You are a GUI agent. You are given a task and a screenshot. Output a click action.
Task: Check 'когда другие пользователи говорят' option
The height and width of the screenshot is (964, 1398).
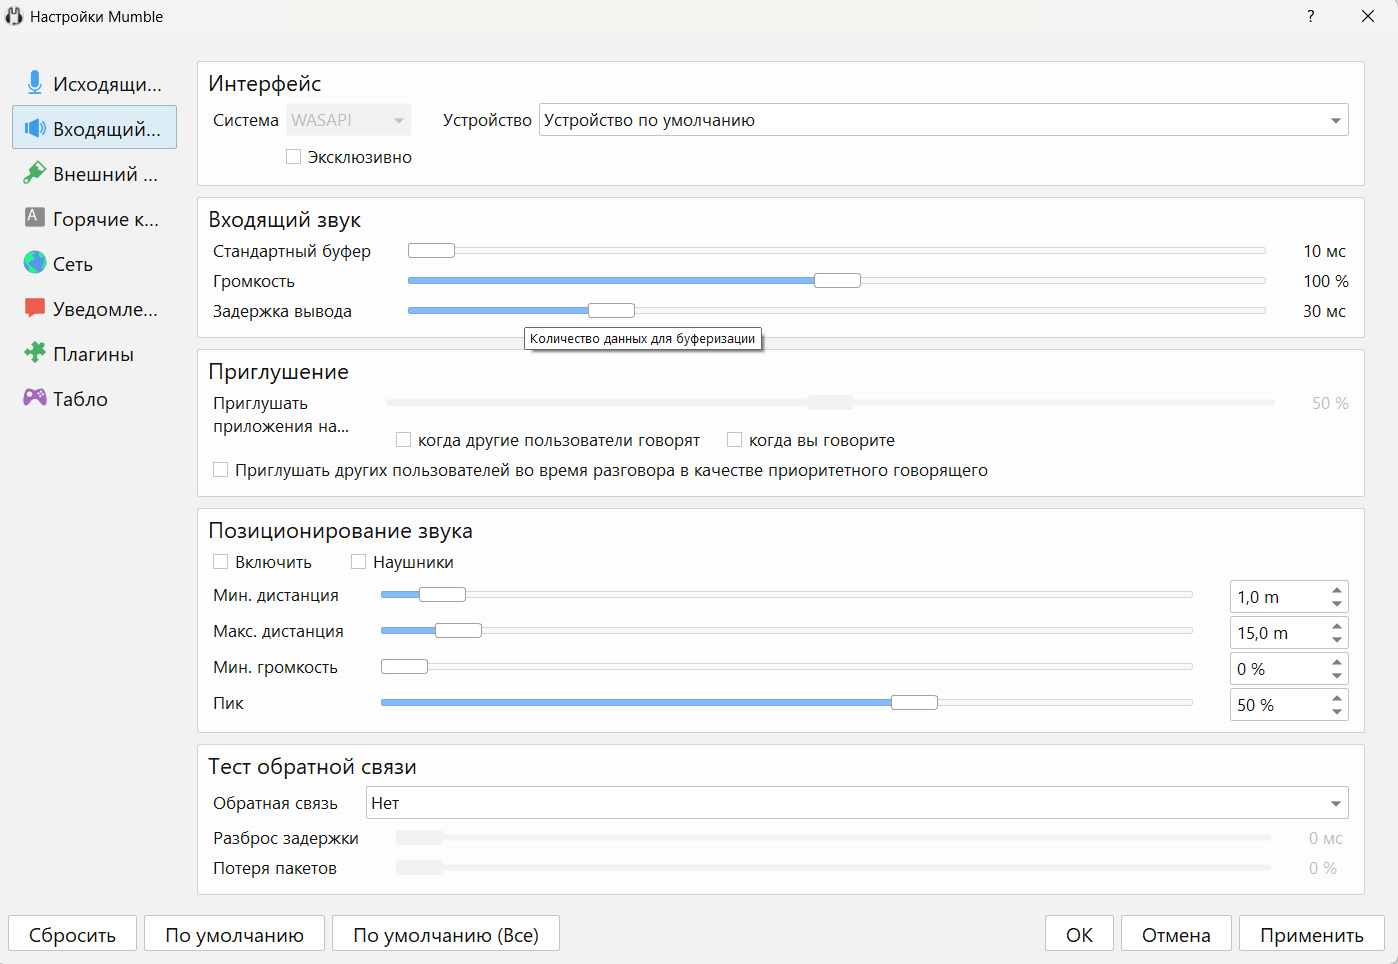click(x=403, y=440)
